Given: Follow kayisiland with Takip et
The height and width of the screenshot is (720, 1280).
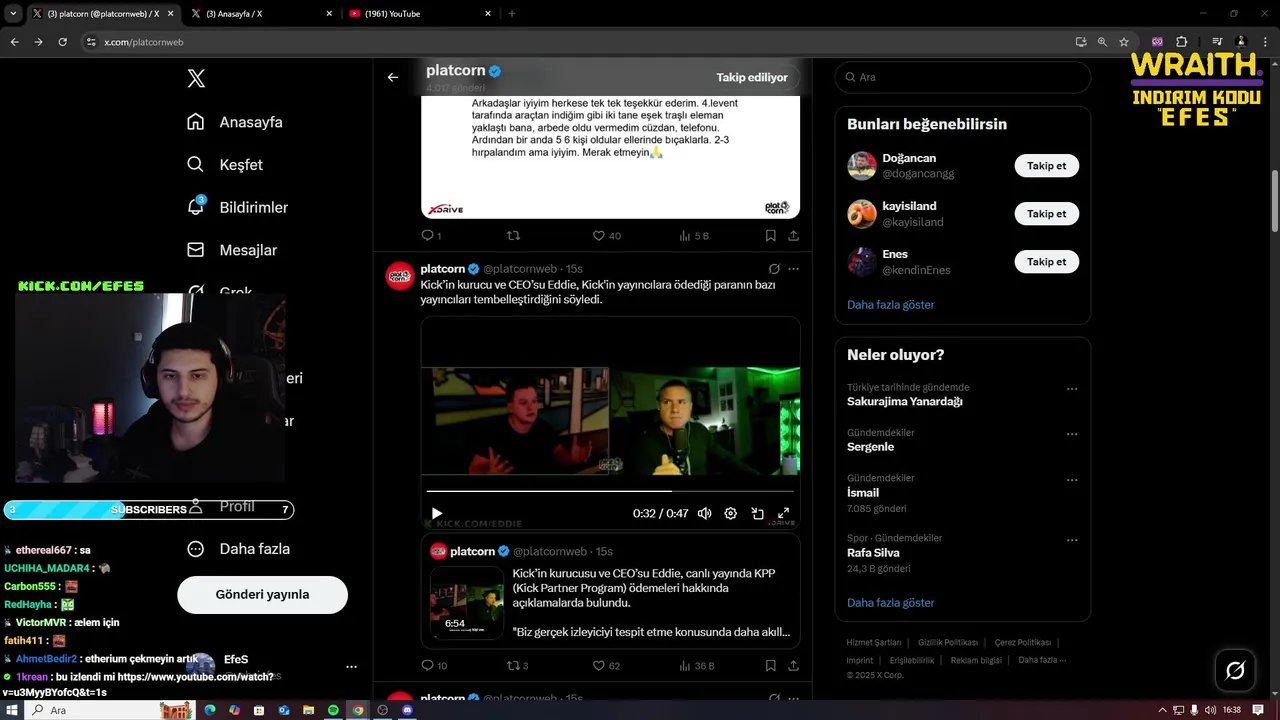Looking at the screenshot, I should tap(1046, 214).
